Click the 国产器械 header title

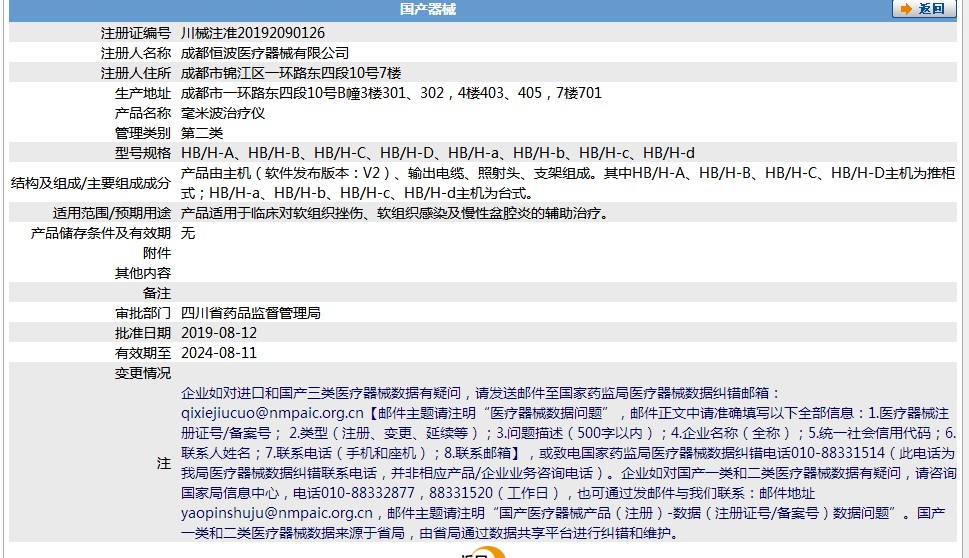[428, 9]
